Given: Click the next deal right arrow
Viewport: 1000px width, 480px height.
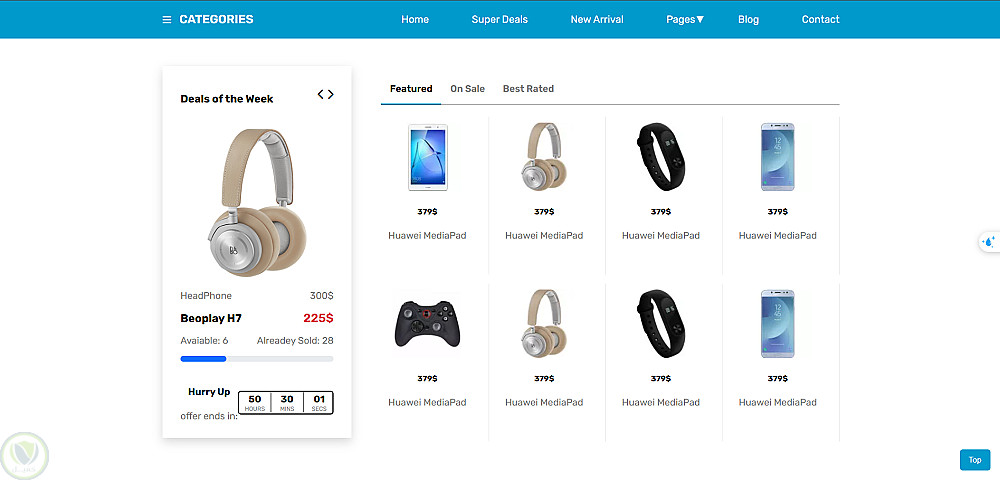Looking at the screenshot, I should click(x=330, y=94).
